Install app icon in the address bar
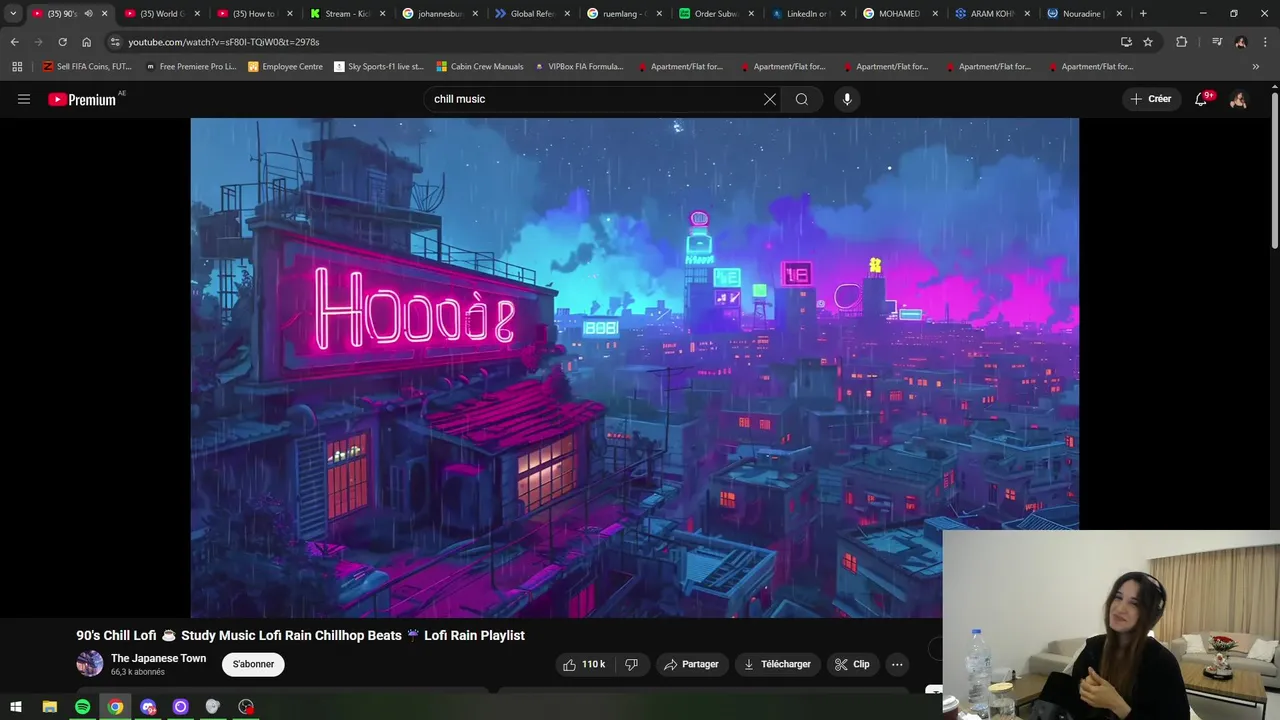 point(1126,42)
